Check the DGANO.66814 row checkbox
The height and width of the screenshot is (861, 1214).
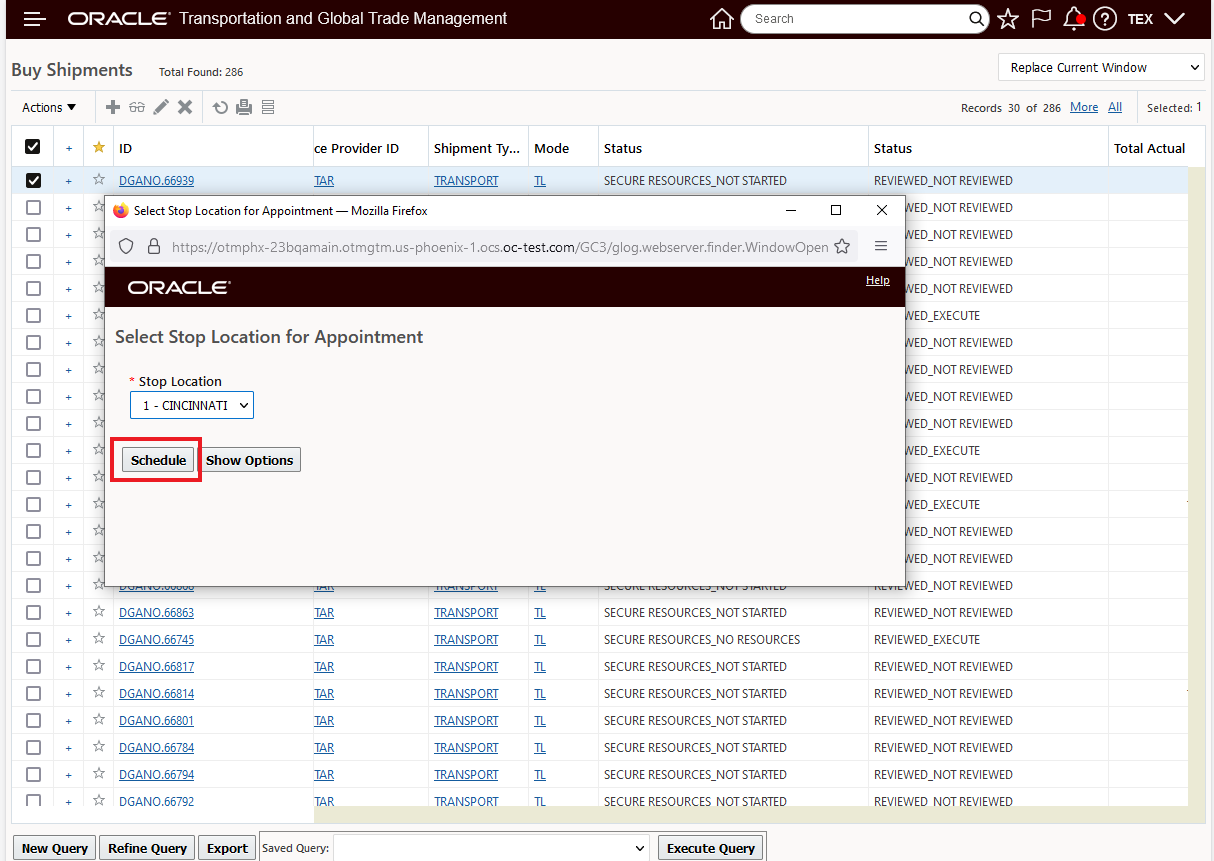pyautogui.click(x=33, y=693)
